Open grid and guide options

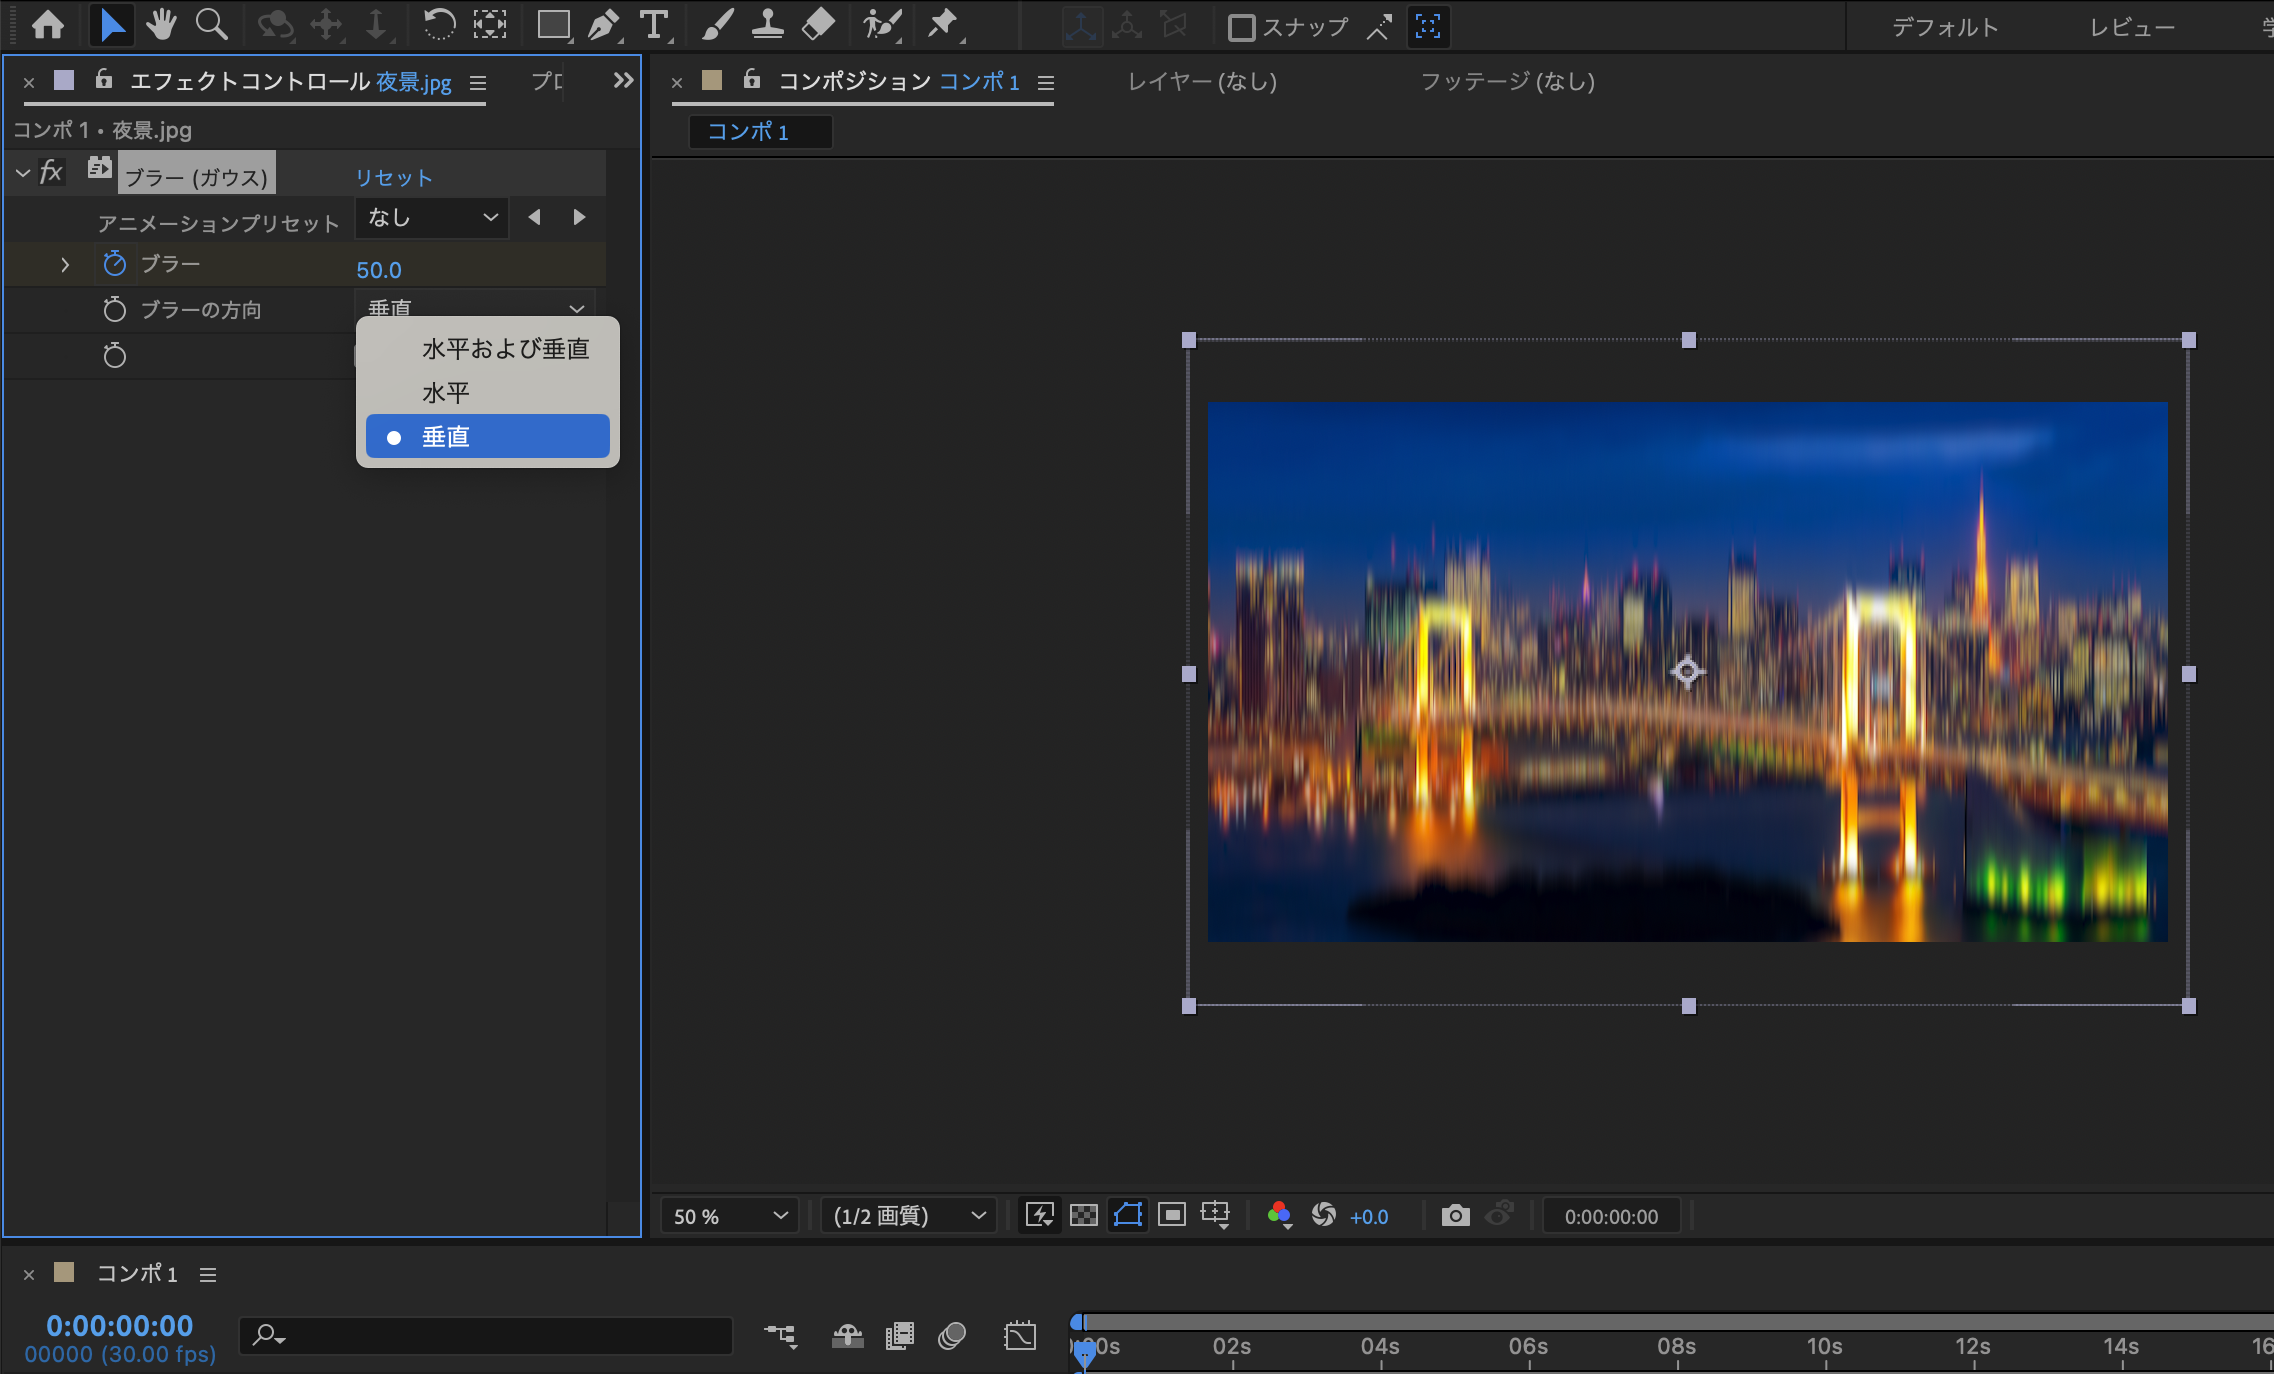(x=1216, y=1215)
